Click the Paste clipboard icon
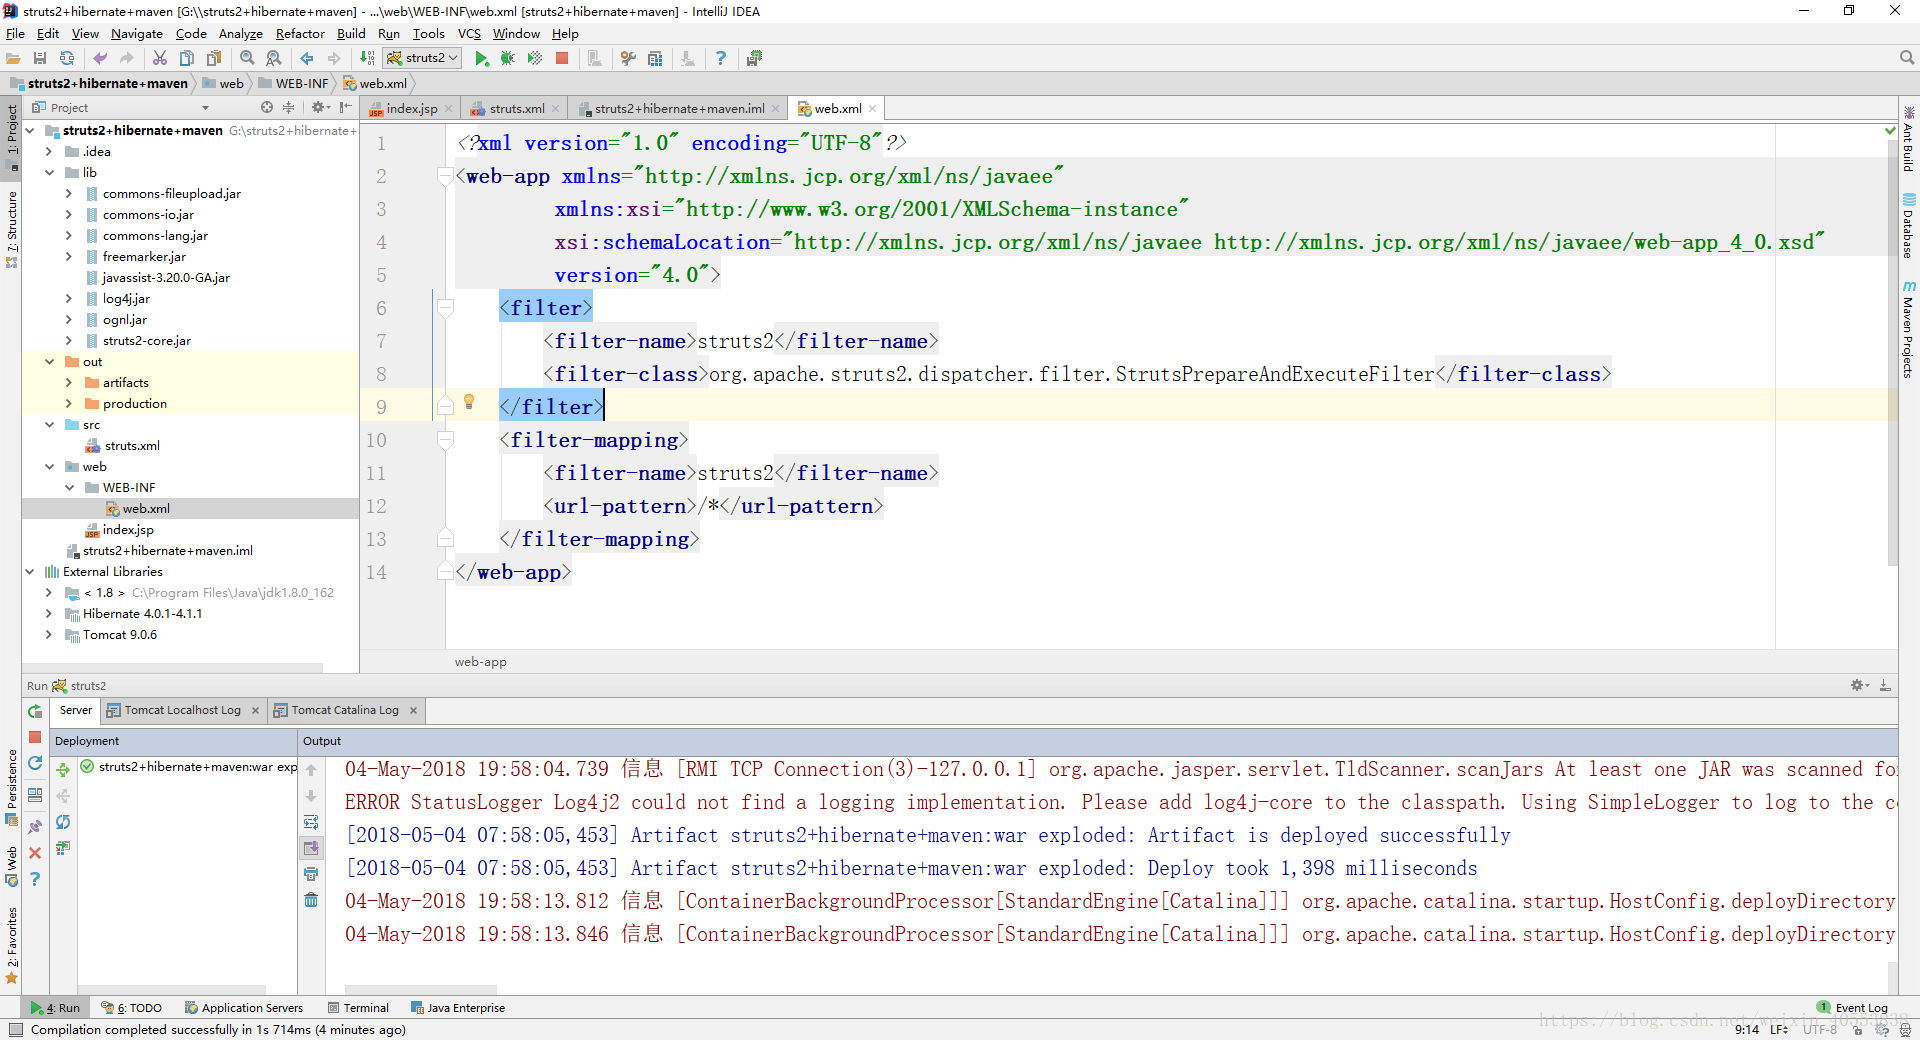Screen dimensions: 1920x1040 tap(214, 58)
